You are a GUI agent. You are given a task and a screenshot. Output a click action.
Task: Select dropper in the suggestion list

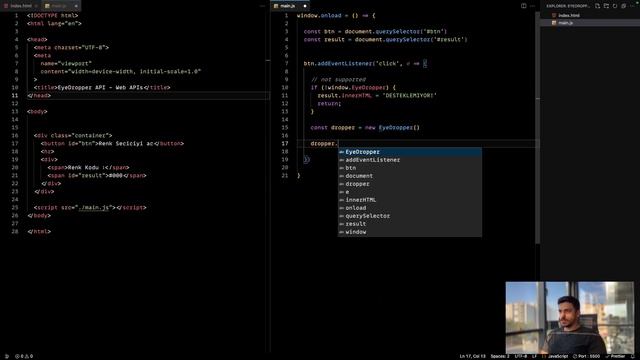(x=410, y=184)
